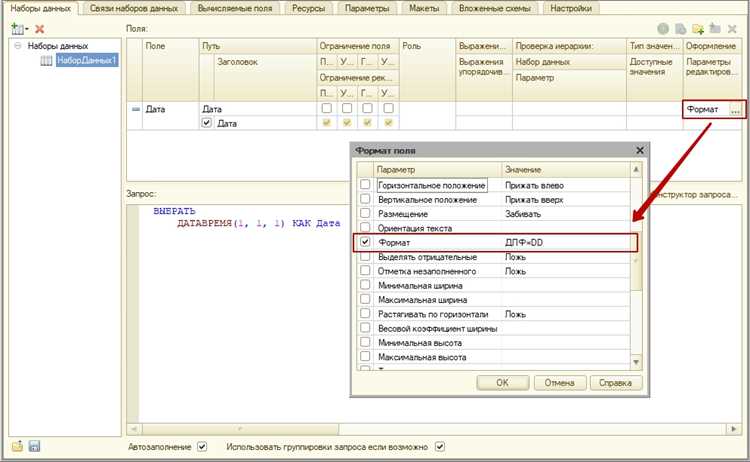This screenshot has width=750, height=462.
Task: Switch to Вычисляемые поля tab
Action: point(235,8)
